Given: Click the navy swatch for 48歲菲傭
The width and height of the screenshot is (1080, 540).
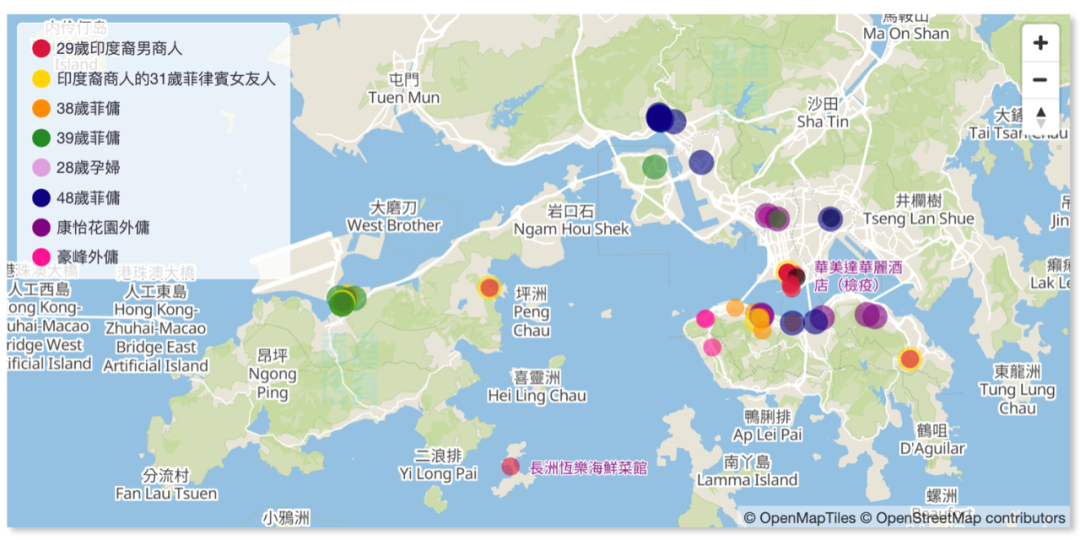Looking at the screenshot, I should (41, 198).
